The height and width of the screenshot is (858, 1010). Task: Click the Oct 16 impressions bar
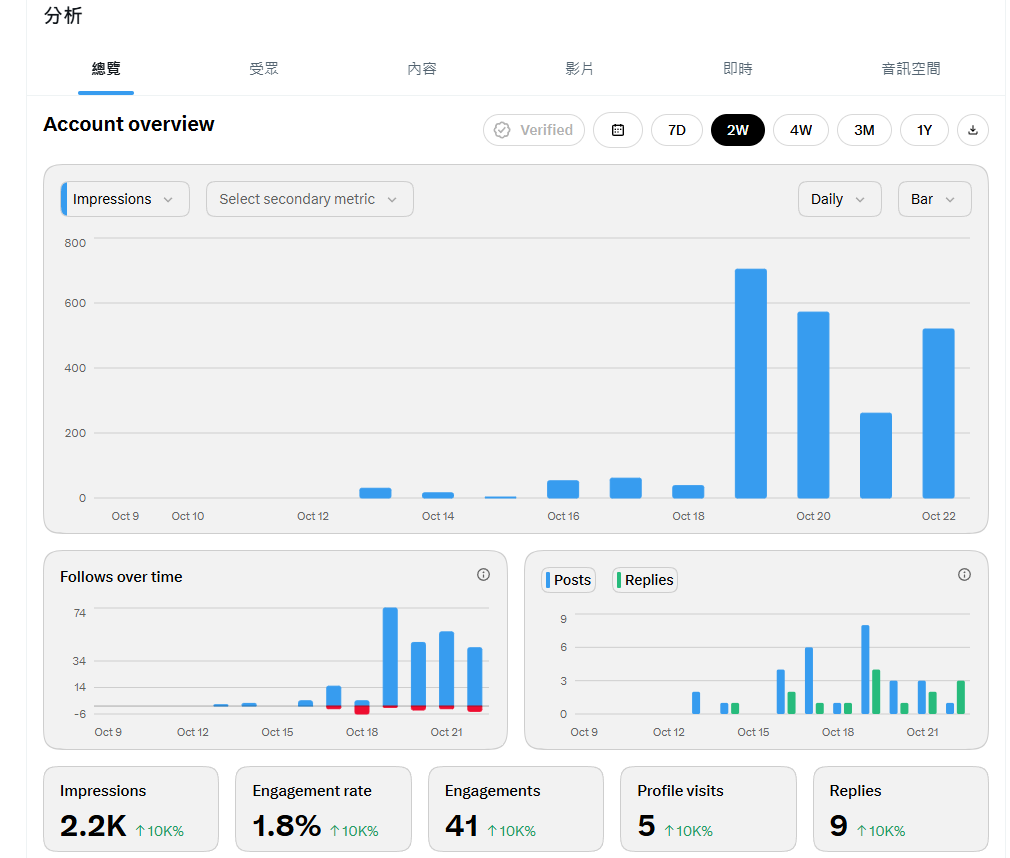(x=563, y=490)
